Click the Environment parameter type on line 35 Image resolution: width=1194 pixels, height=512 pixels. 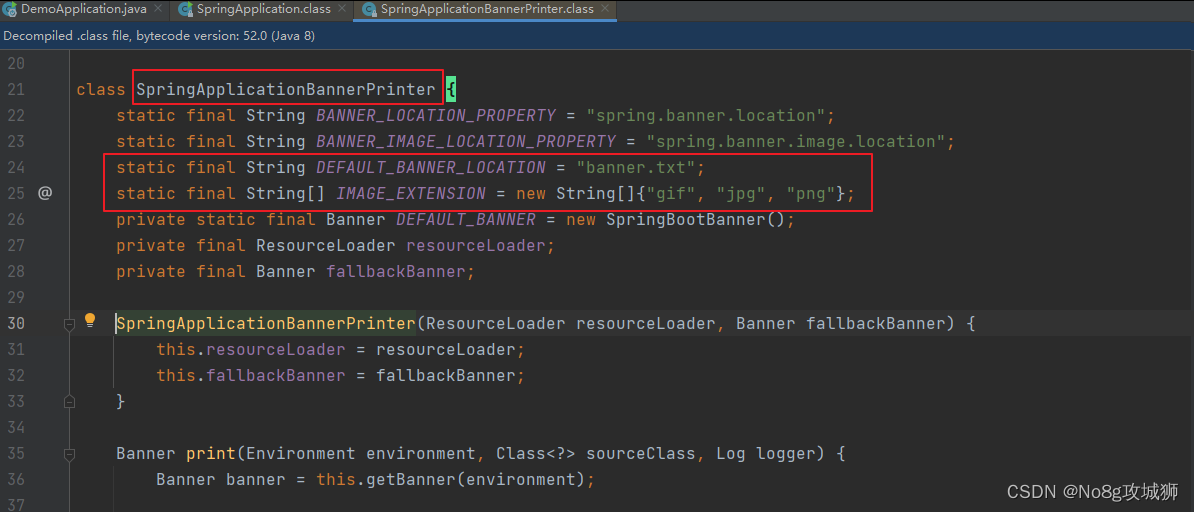pos(301,454)
